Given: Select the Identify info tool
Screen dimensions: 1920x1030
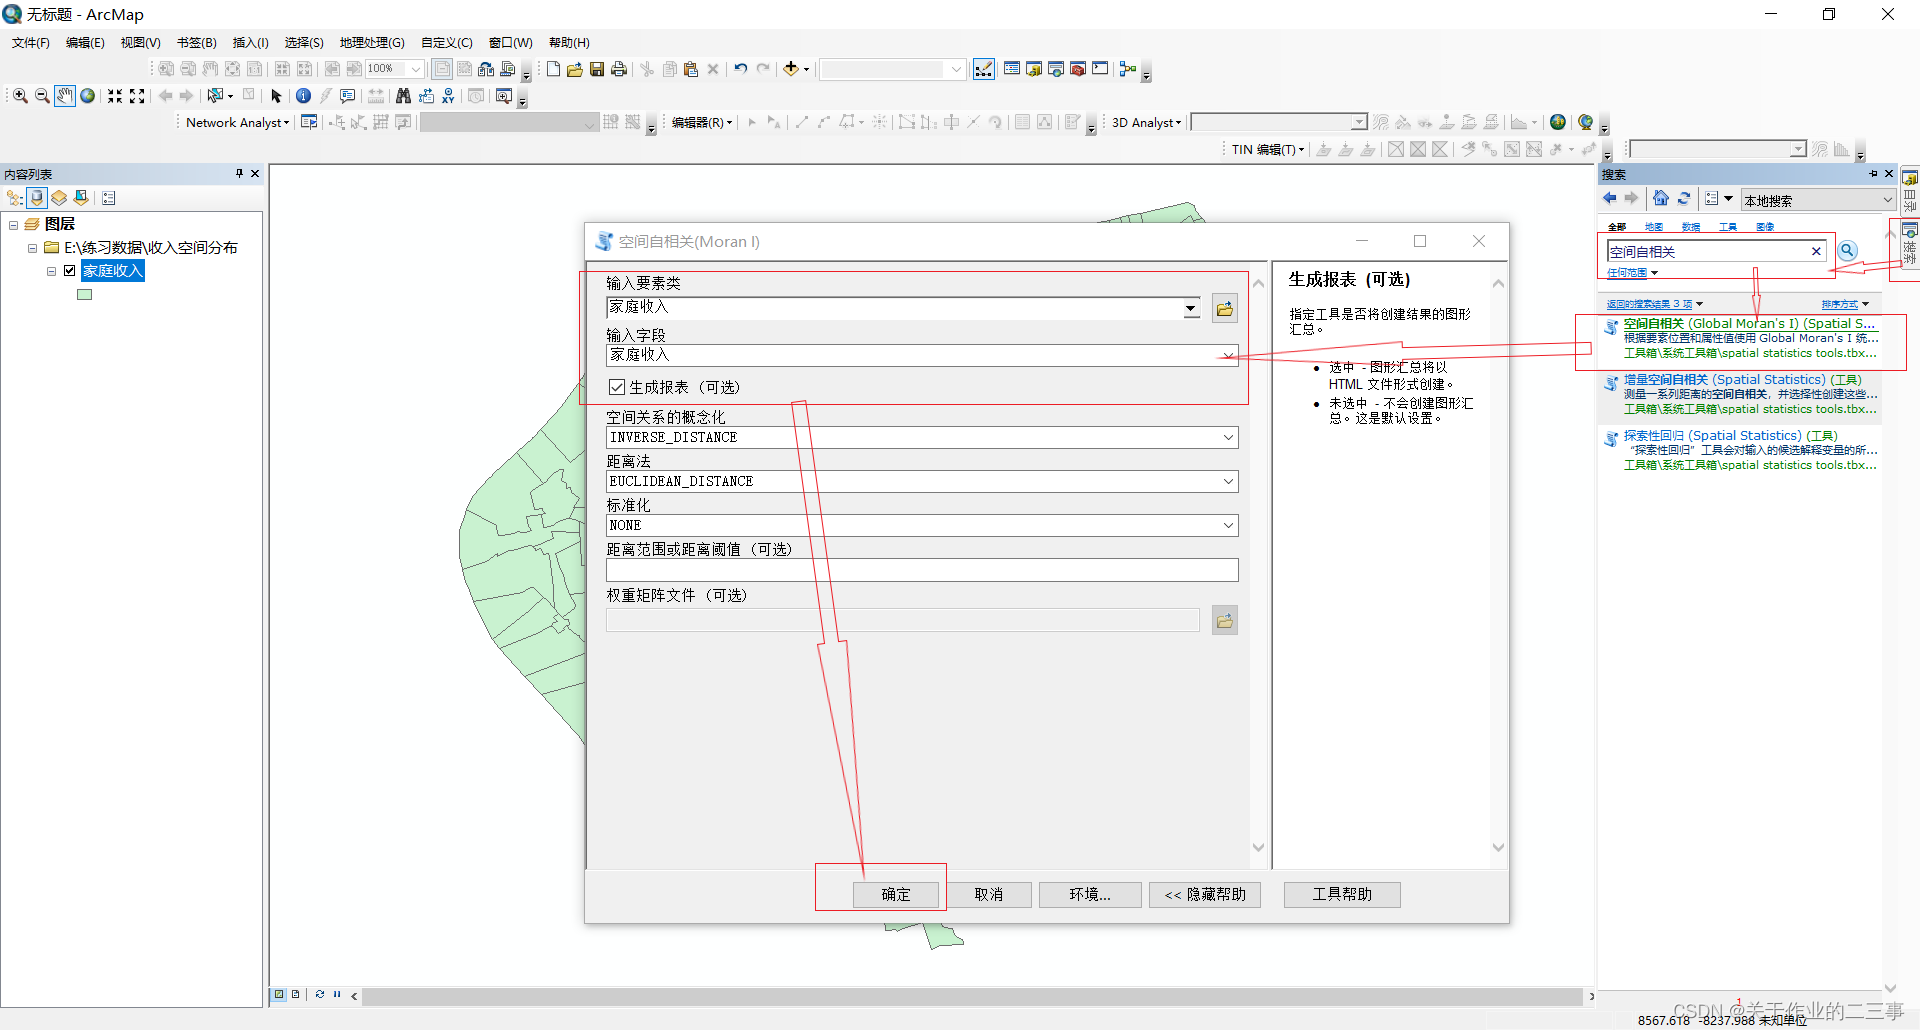Looking at the screenshot, I should point(303,96).
